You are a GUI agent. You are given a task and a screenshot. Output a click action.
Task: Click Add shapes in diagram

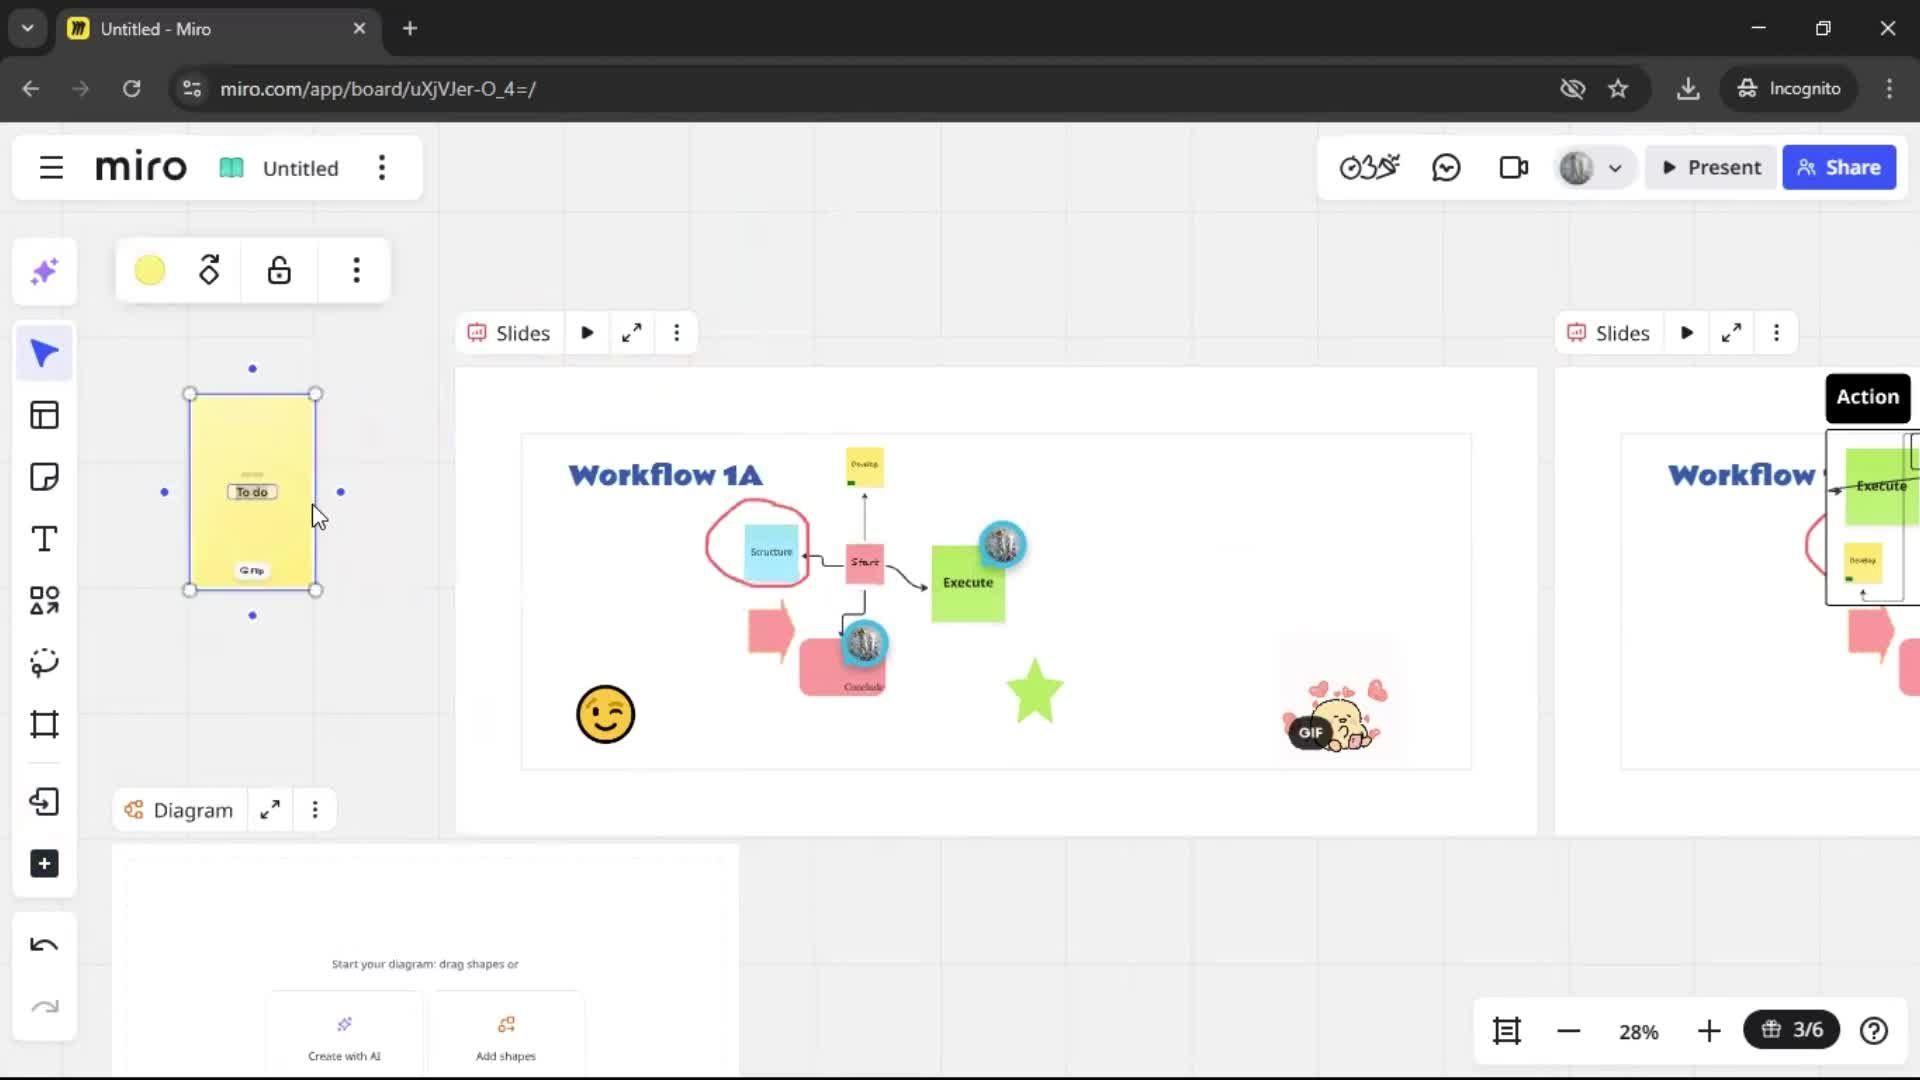tap(506, 1037)
